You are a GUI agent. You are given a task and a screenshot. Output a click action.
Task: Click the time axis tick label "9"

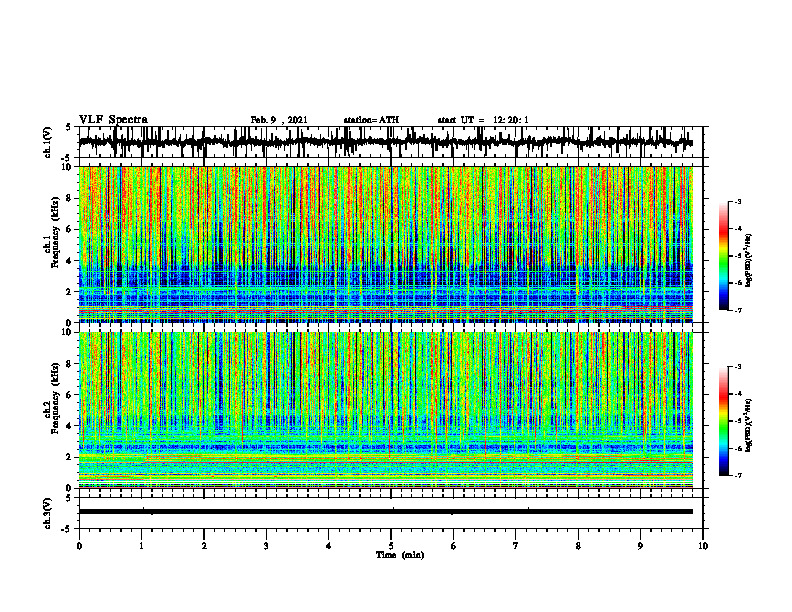[640, 546]
